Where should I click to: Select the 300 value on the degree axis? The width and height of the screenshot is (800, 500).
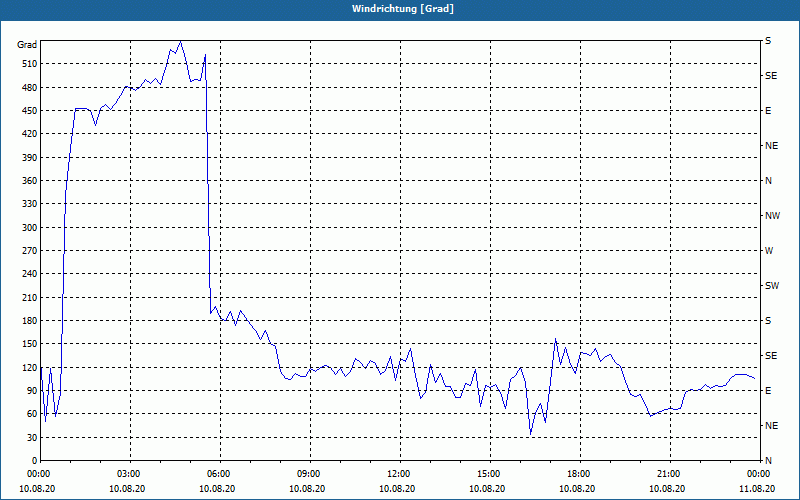[x=30, y=228]
